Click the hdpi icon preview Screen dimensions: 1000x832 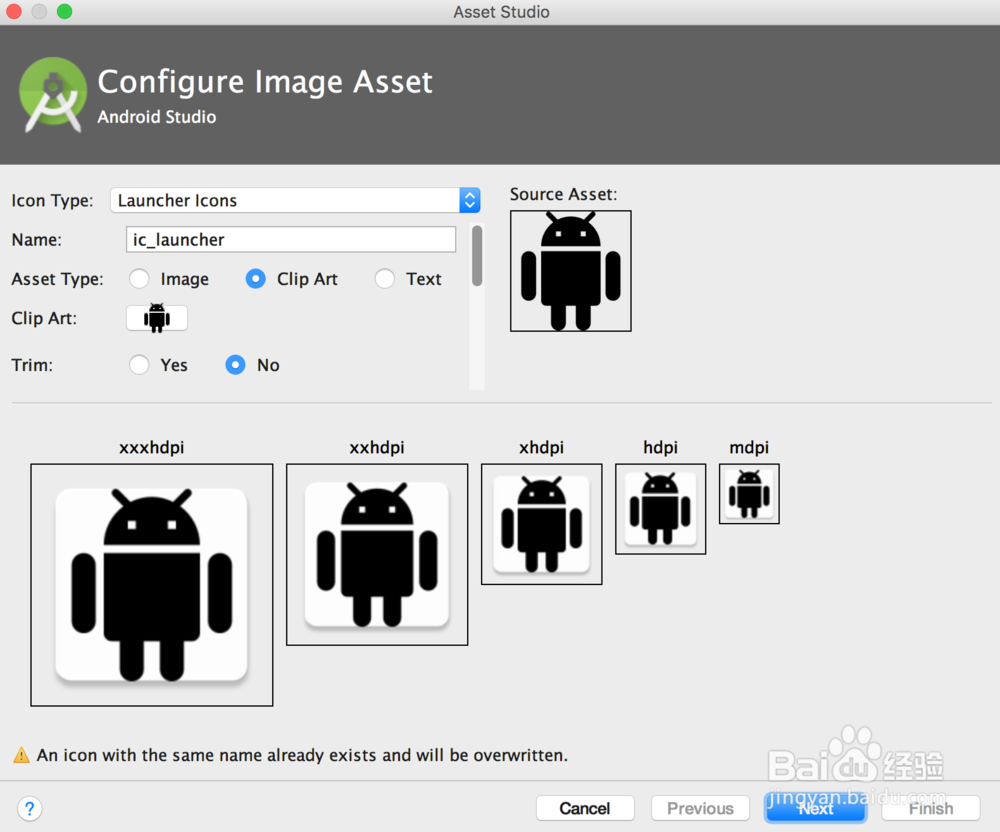(x=661, y=509)
